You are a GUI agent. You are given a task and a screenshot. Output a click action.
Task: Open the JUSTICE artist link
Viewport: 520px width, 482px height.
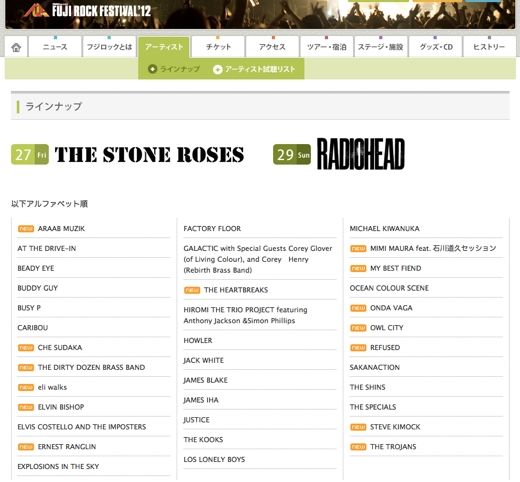[x=196, y=420]
